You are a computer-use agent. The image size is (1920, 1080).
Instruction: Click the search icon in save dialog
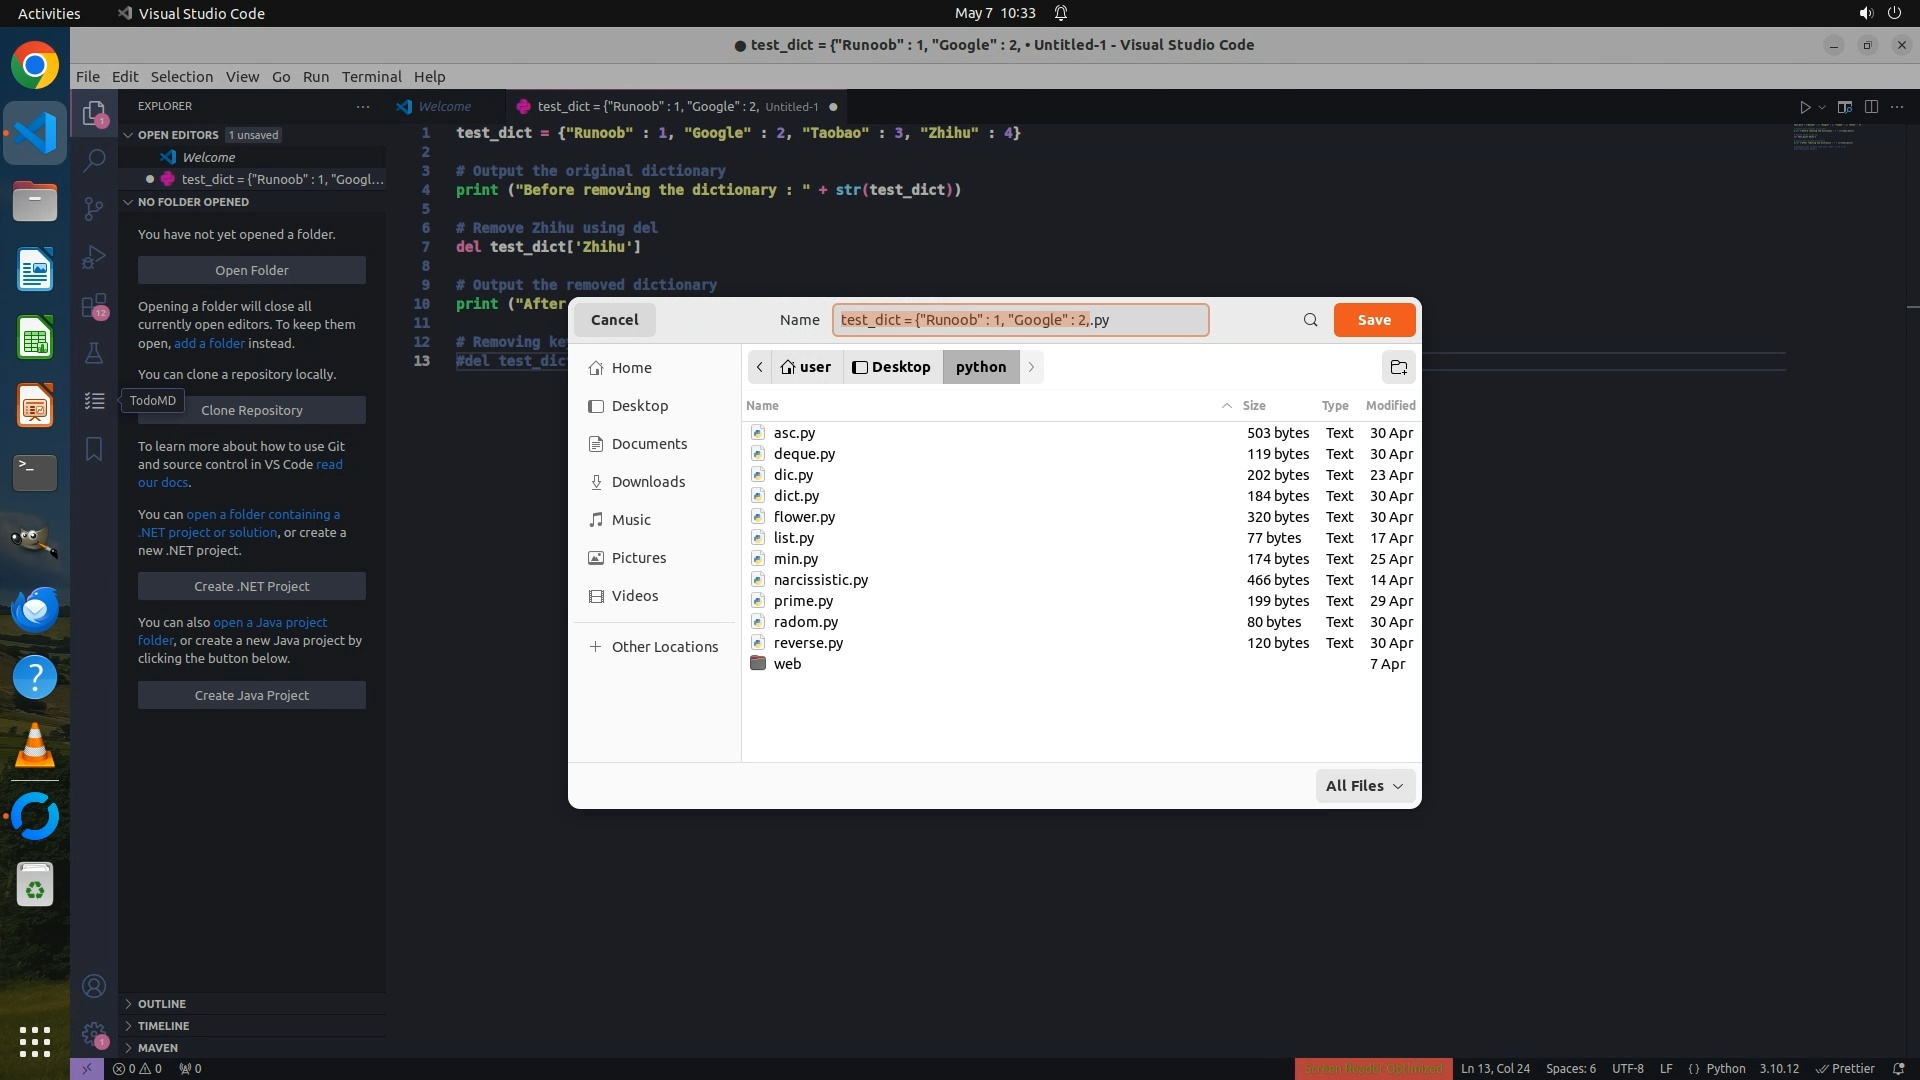coord(1310,320)
